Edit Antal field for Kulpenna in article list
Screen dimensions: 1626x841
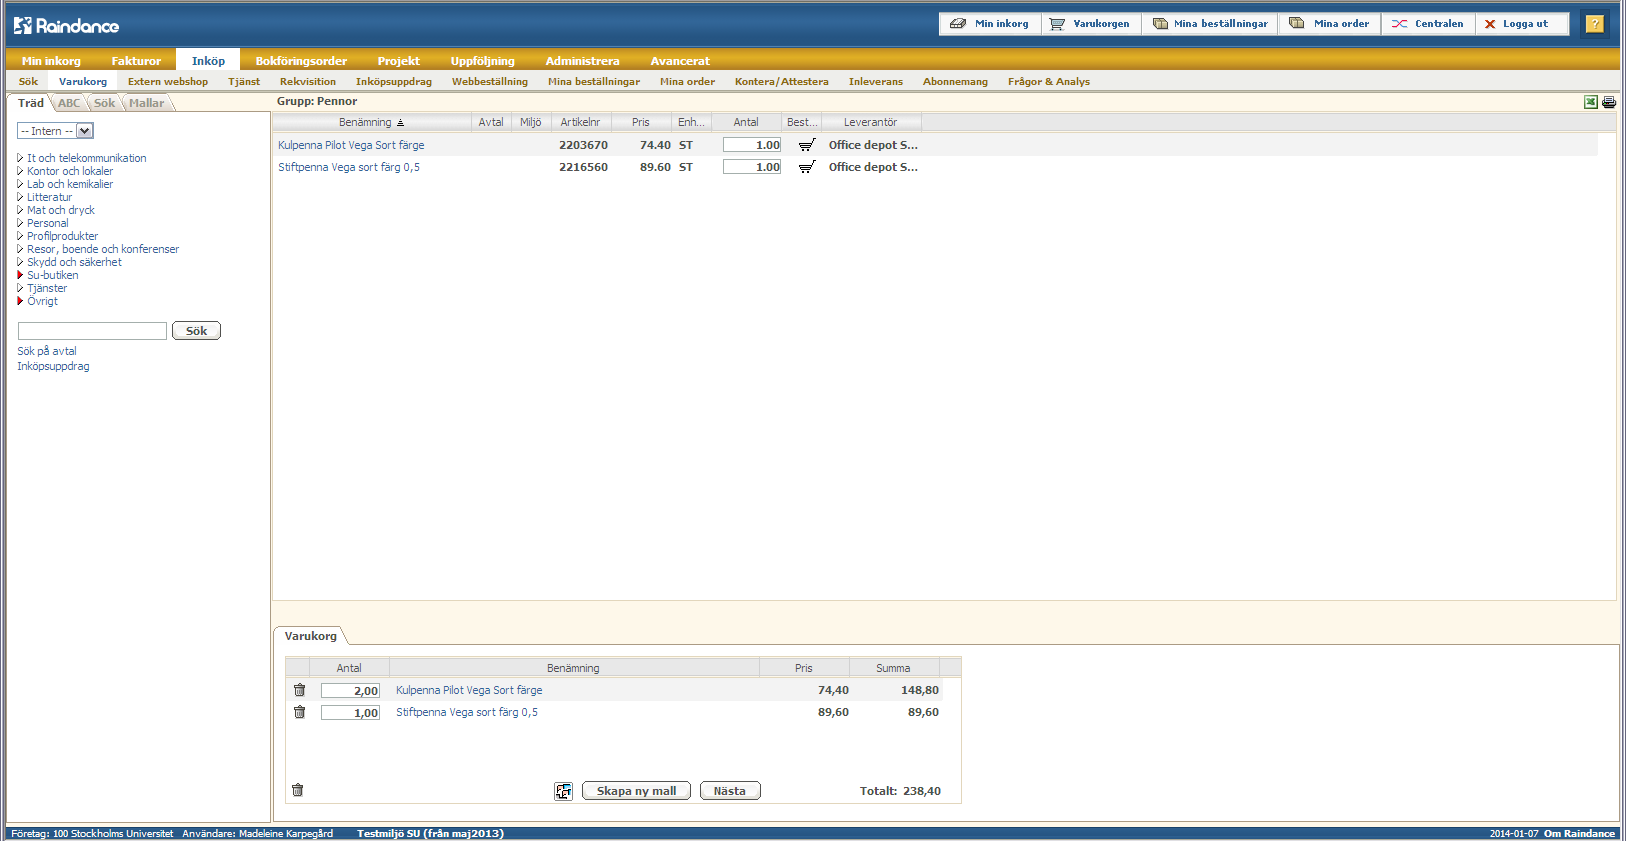point(752,145)
